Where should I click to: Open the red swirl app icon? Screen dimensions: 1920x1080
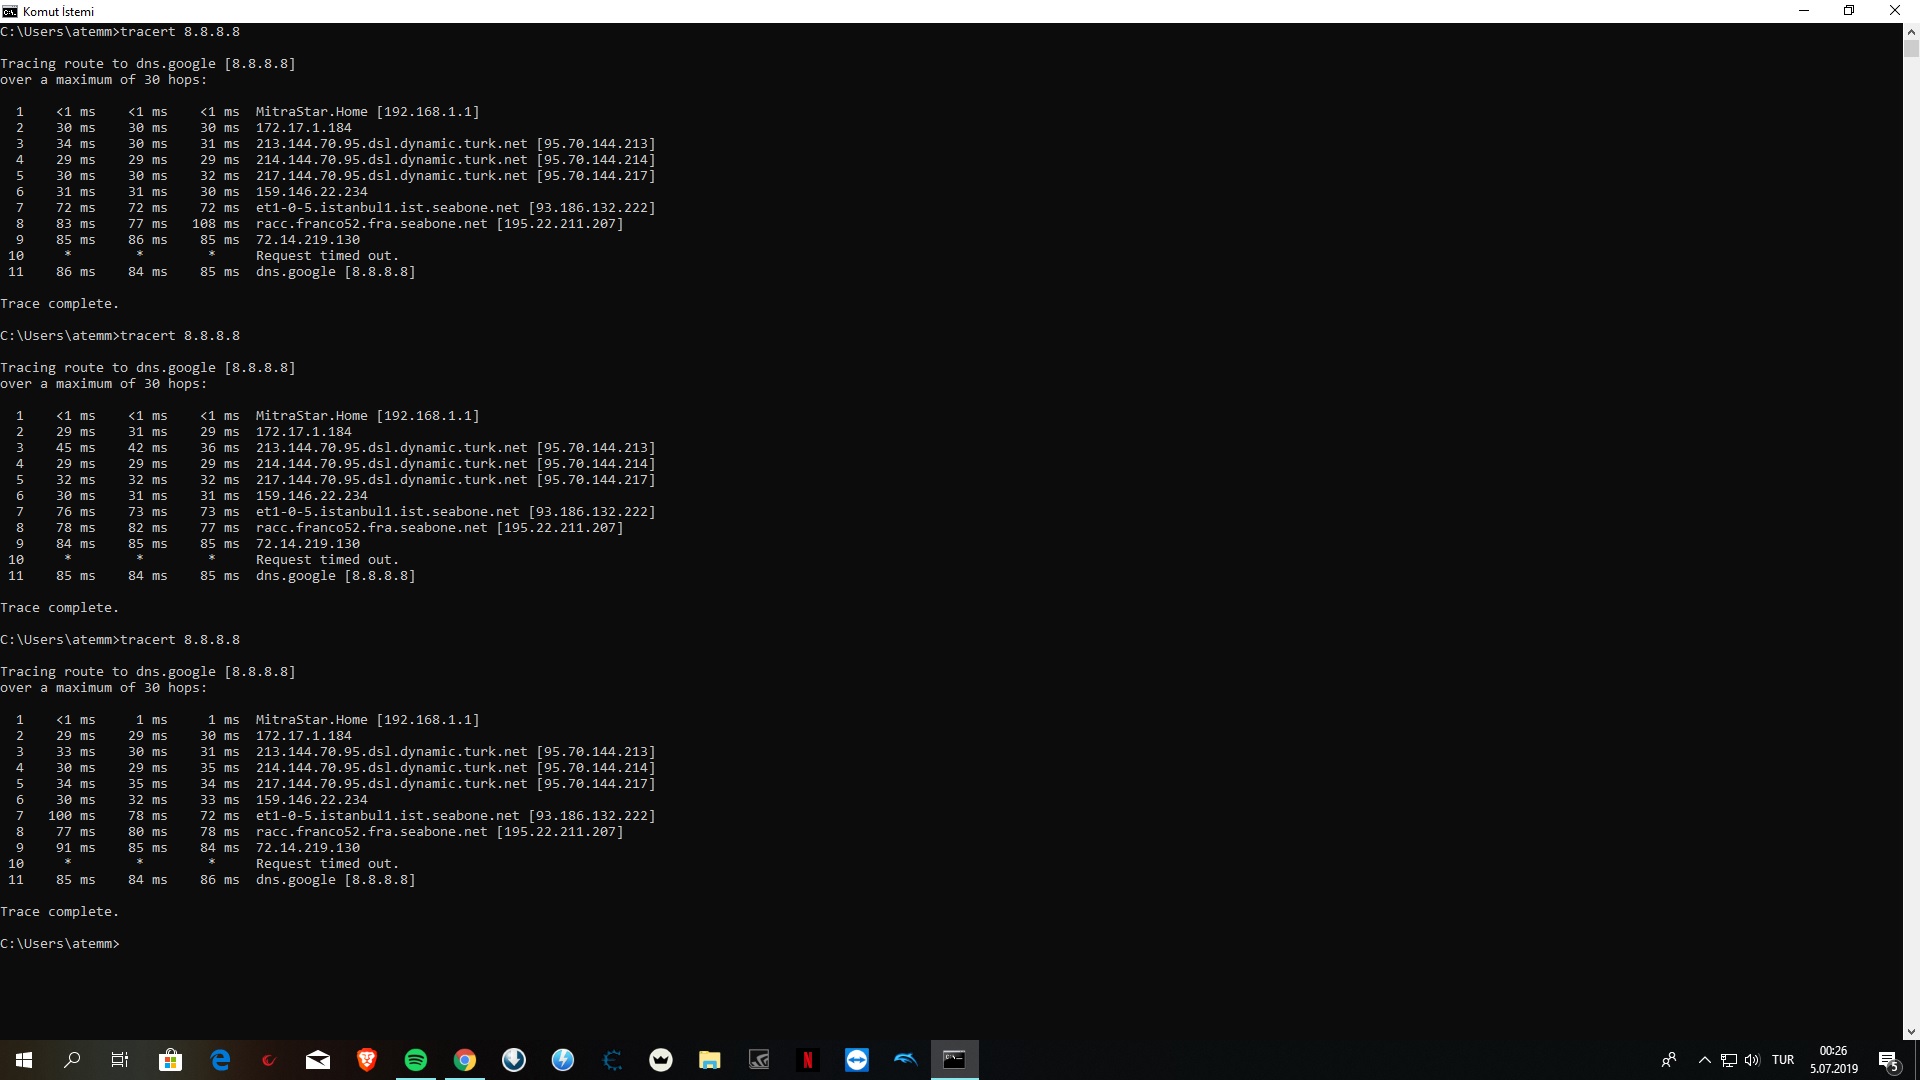(x=269, y=1060)
